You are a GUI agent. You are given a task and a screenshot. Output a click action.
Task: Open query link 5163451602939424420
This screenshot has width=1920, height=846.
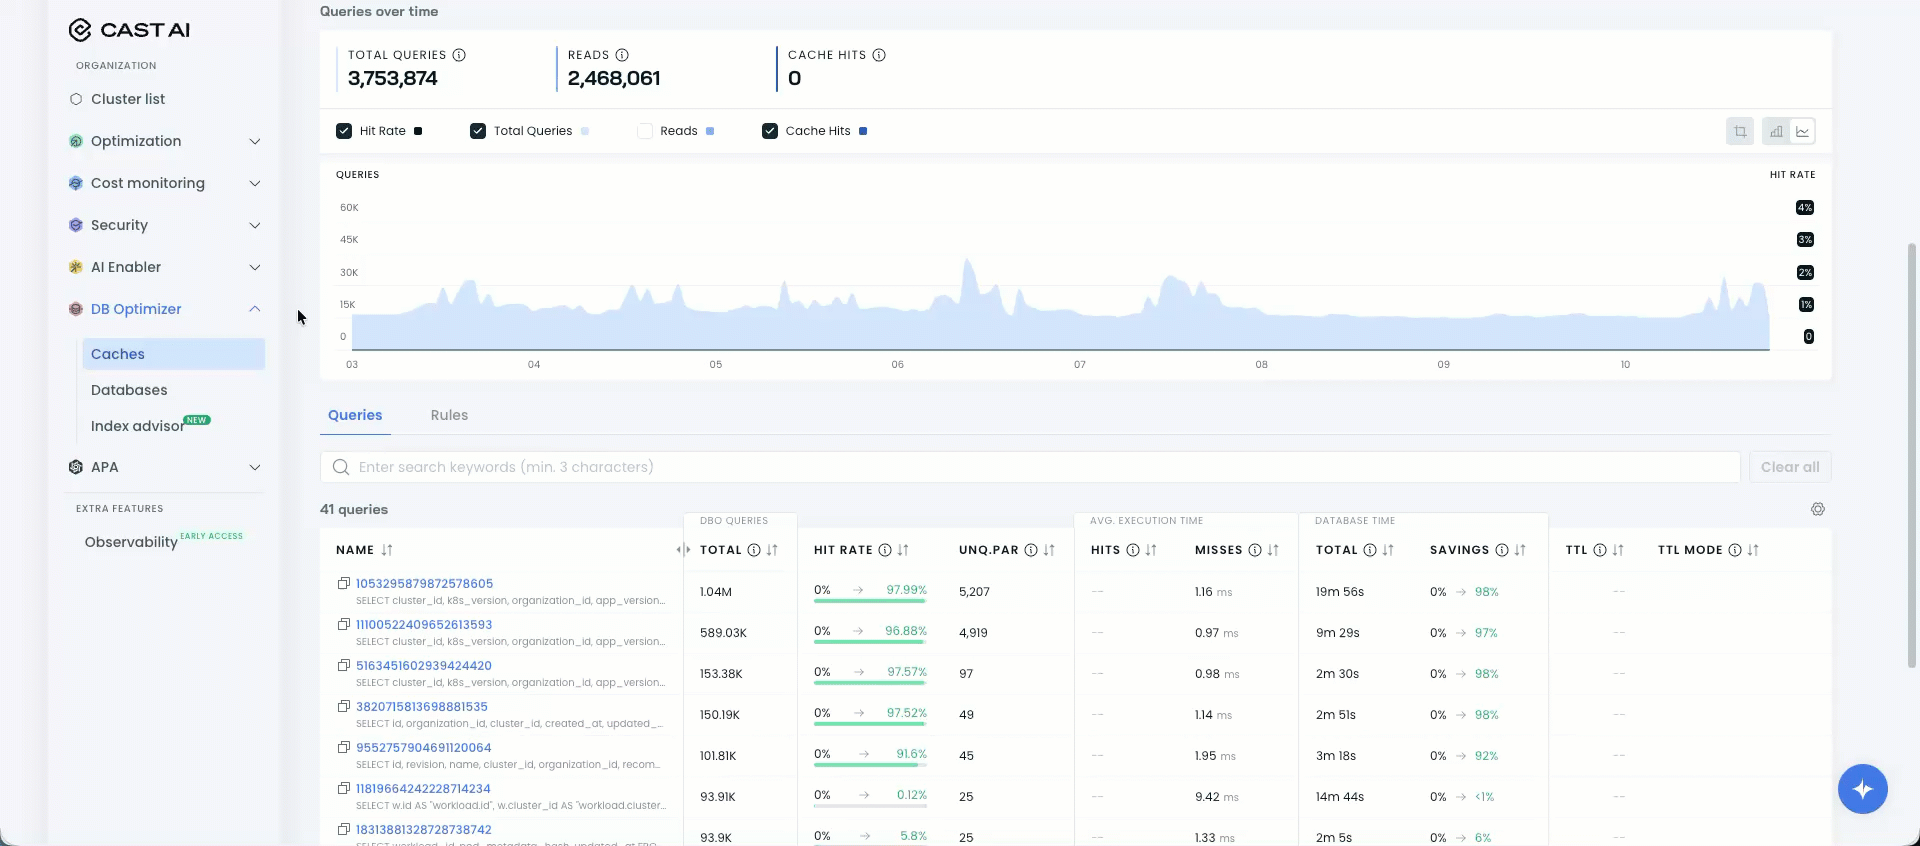pos(424,665)
